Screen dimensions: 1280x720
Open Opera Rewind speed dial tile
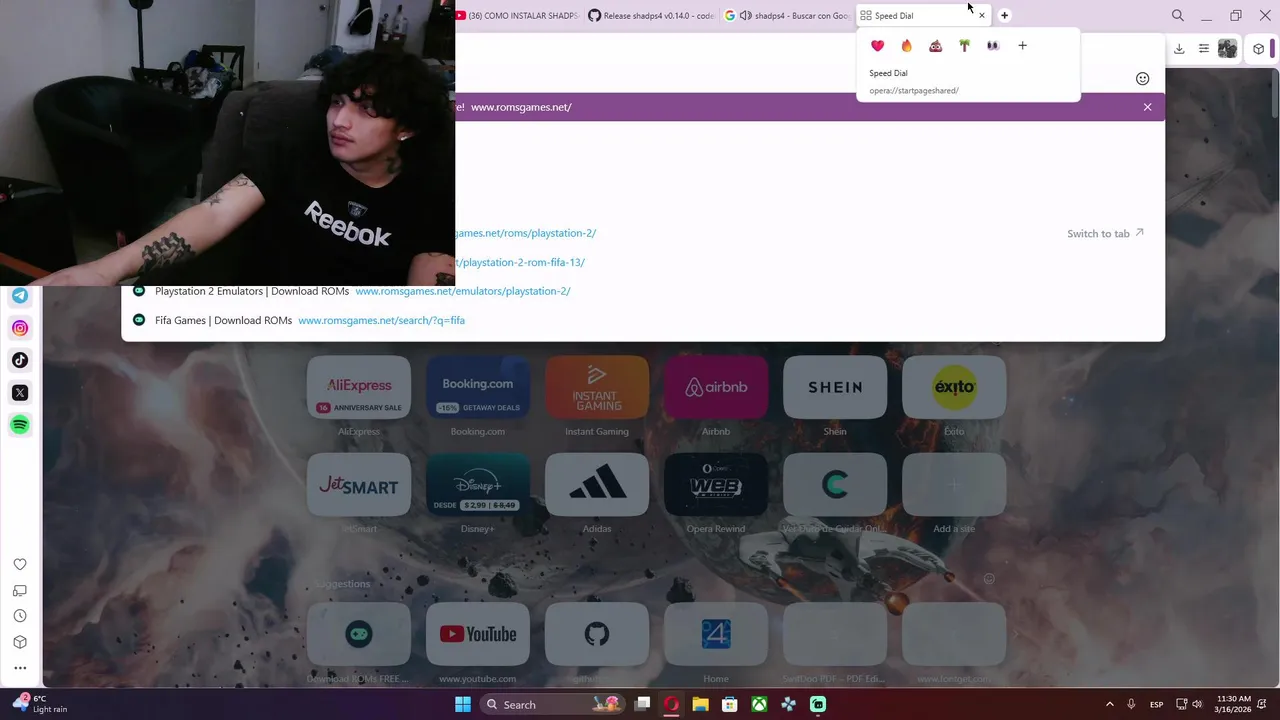tap(716, 485)
